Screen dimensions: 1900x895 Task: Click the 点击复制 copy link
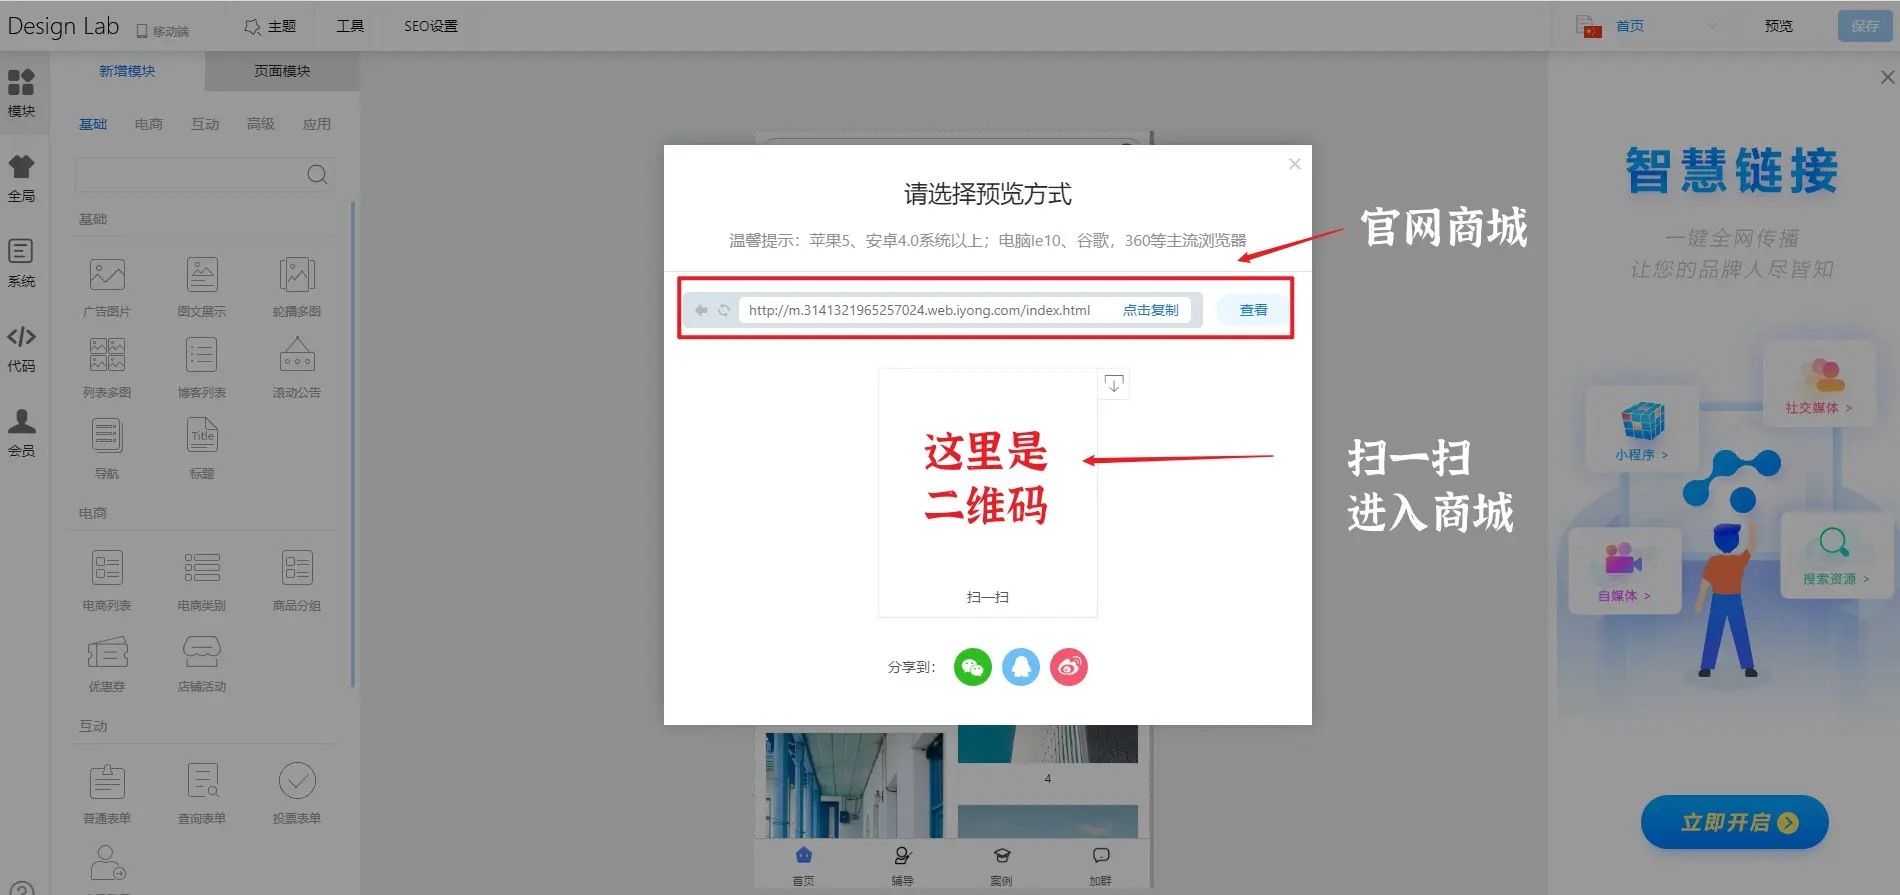1150,310
